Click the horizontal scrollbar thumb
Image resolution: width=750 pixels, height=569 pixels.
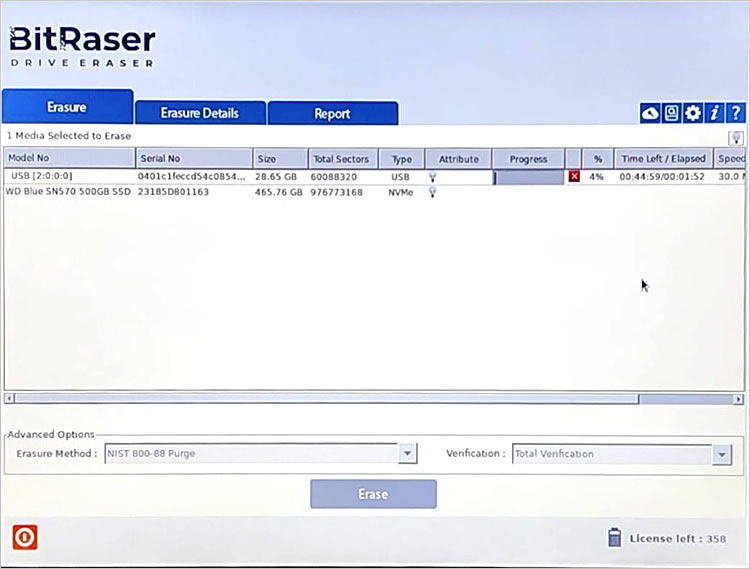[326, 399]
